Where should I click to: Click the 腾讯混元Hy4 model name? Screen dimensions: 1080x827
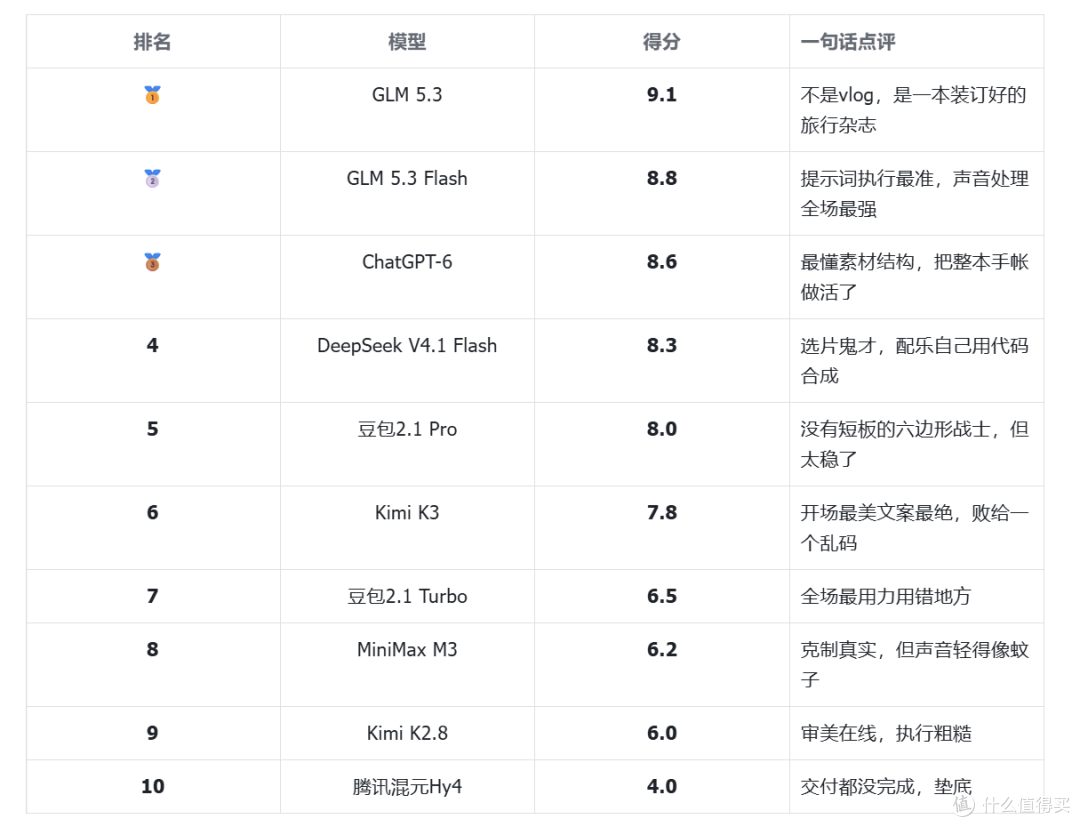(x=407, y=786)
